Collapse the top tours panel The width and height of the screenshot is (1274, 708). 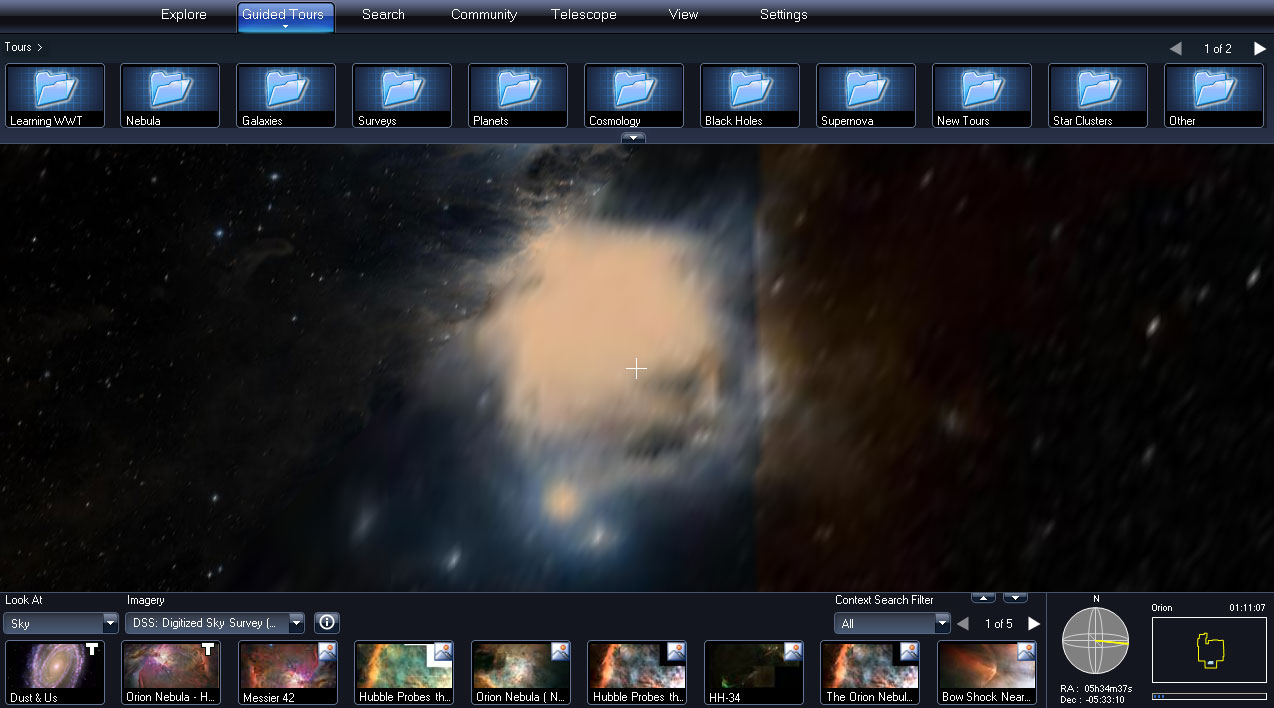[x=633, y=138]
